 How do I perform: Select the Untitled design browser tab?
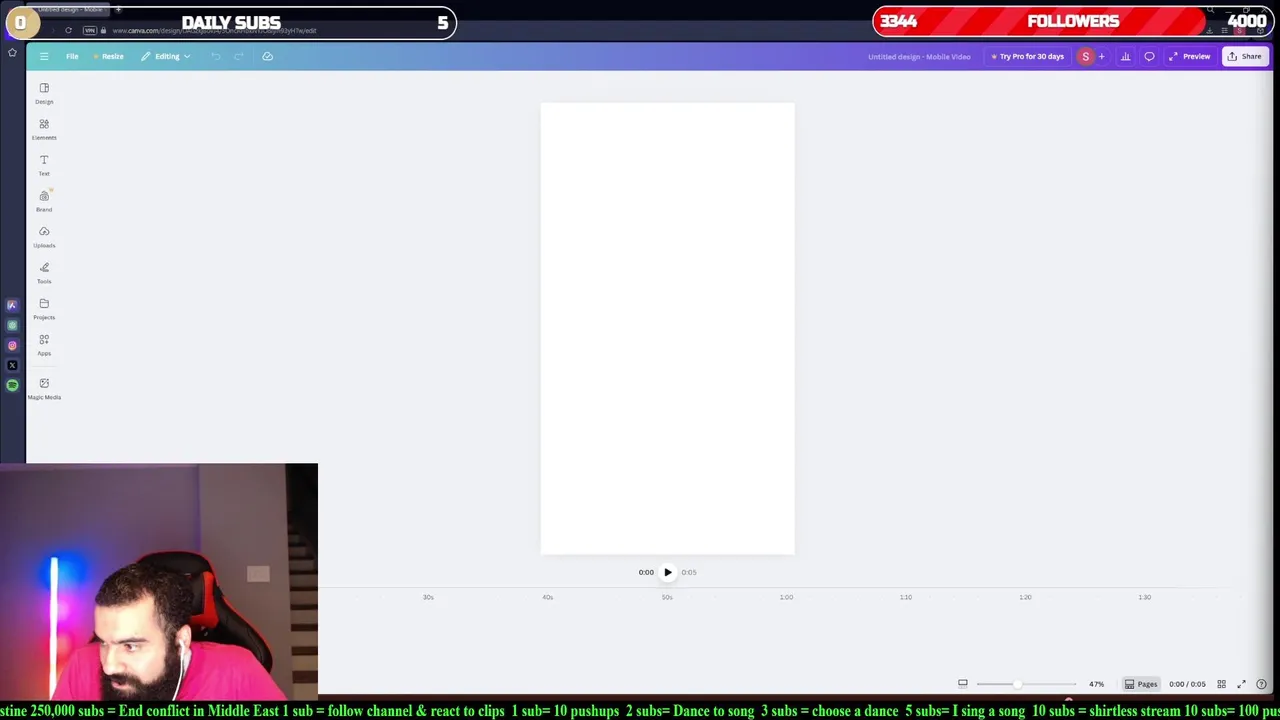coord(70,9)
